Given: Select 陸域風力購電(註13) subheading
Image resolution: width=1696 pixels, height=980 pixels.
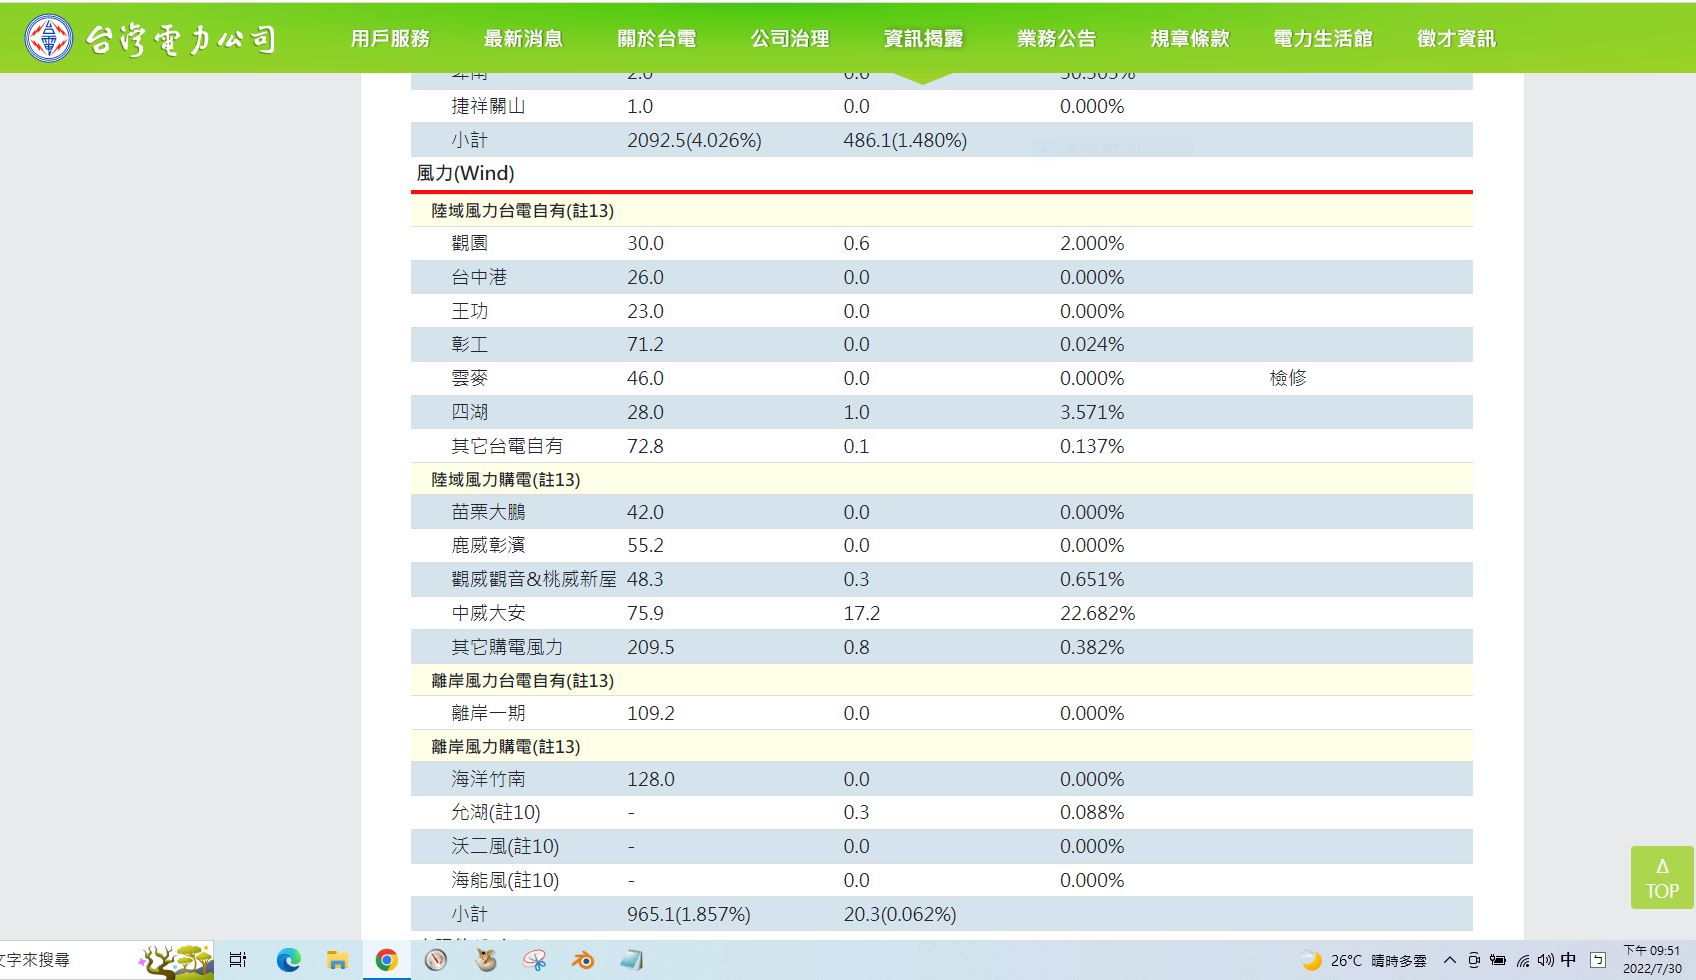Looking at the screenshot, I should pyautogui.click(x=506, y=480).
